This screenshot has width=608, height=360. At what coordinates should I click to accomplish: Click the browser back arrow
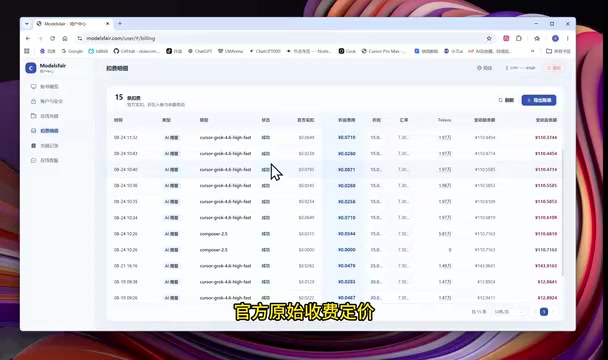28,38
